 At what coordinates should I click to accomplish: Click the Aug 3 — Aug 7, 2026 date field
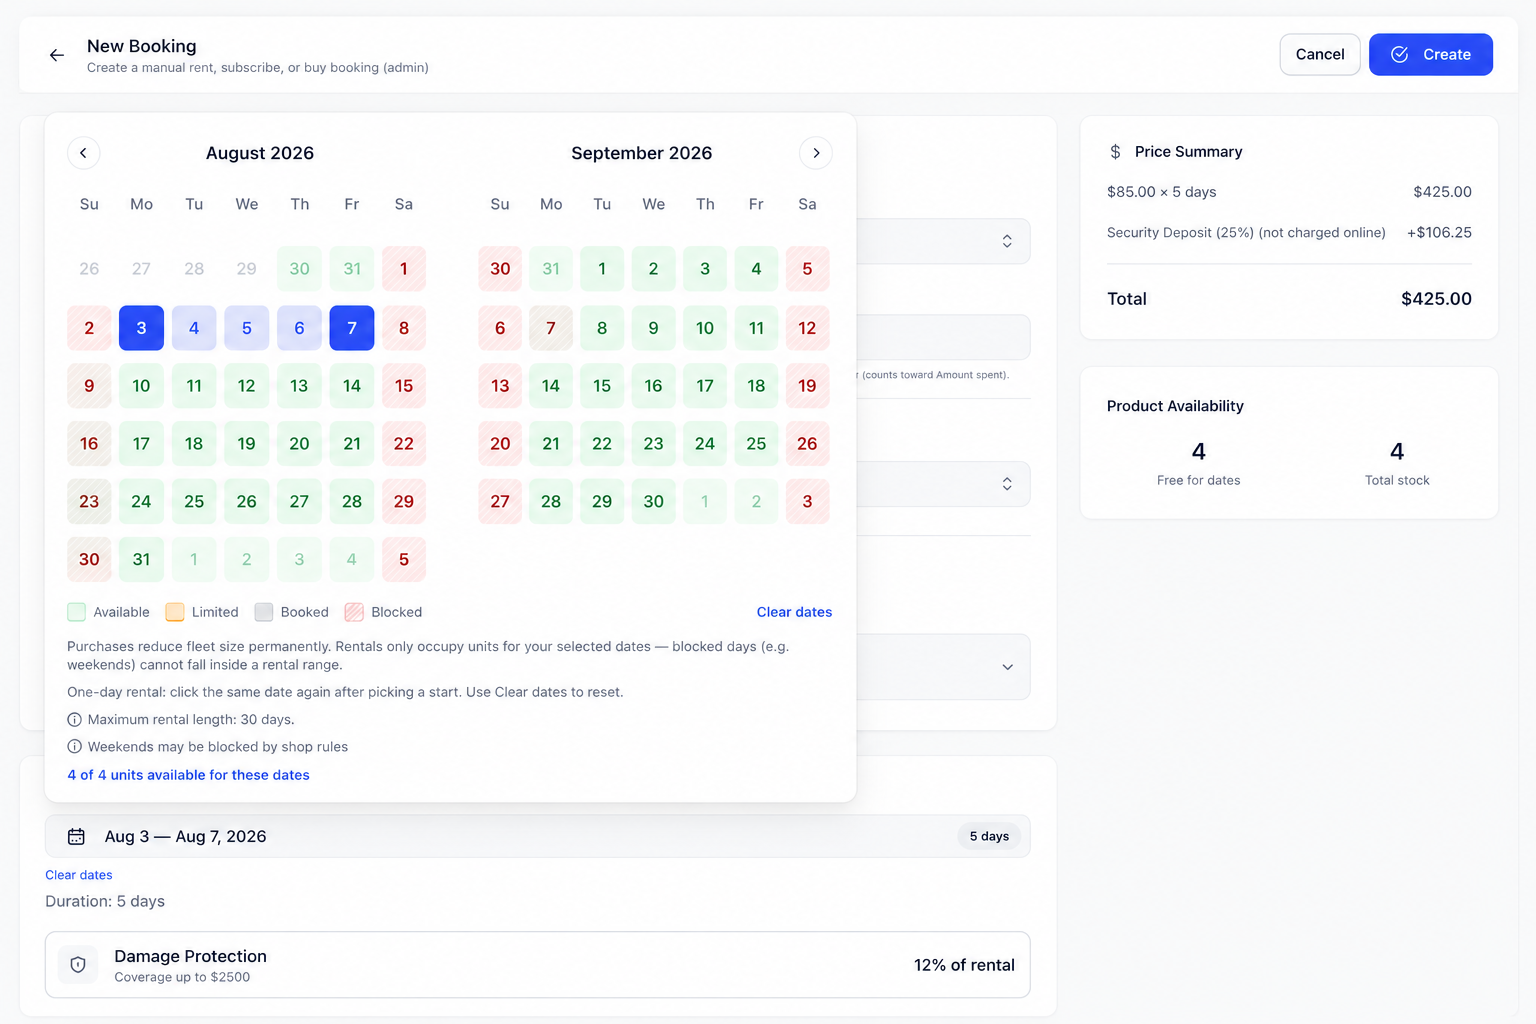click(537, 837)
